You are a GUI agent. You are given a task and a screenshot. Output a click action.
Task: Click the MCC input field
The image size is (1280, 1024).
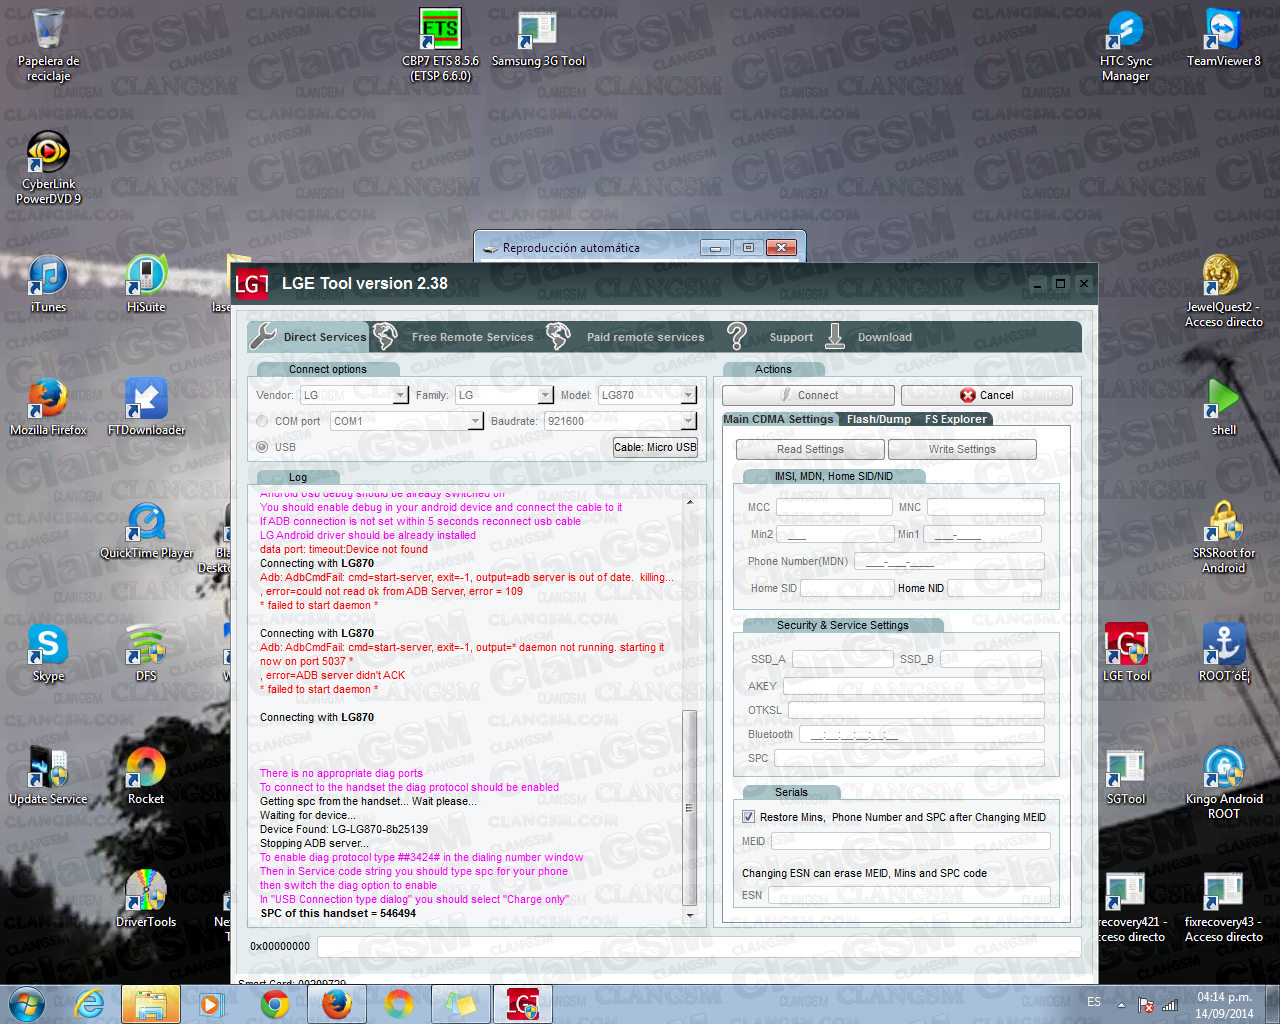click(x=834, y=507)
